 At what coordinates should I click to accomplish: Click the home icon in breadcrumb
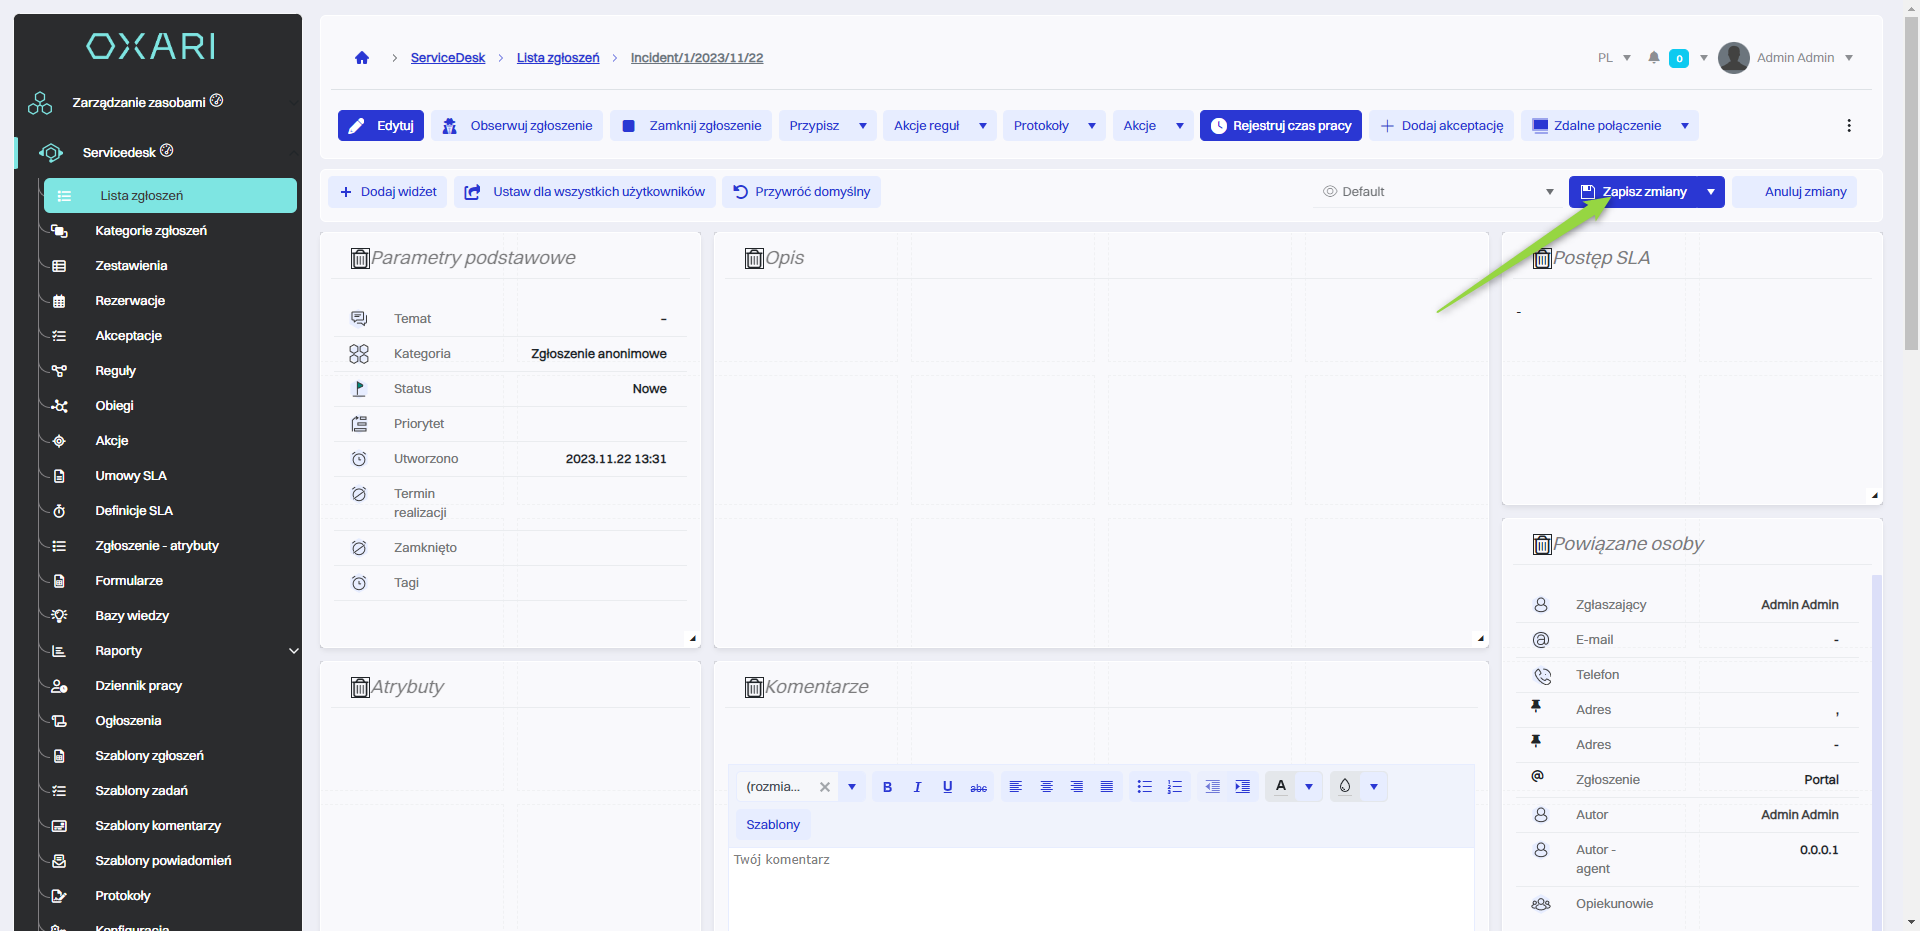[x=362, y=58]
